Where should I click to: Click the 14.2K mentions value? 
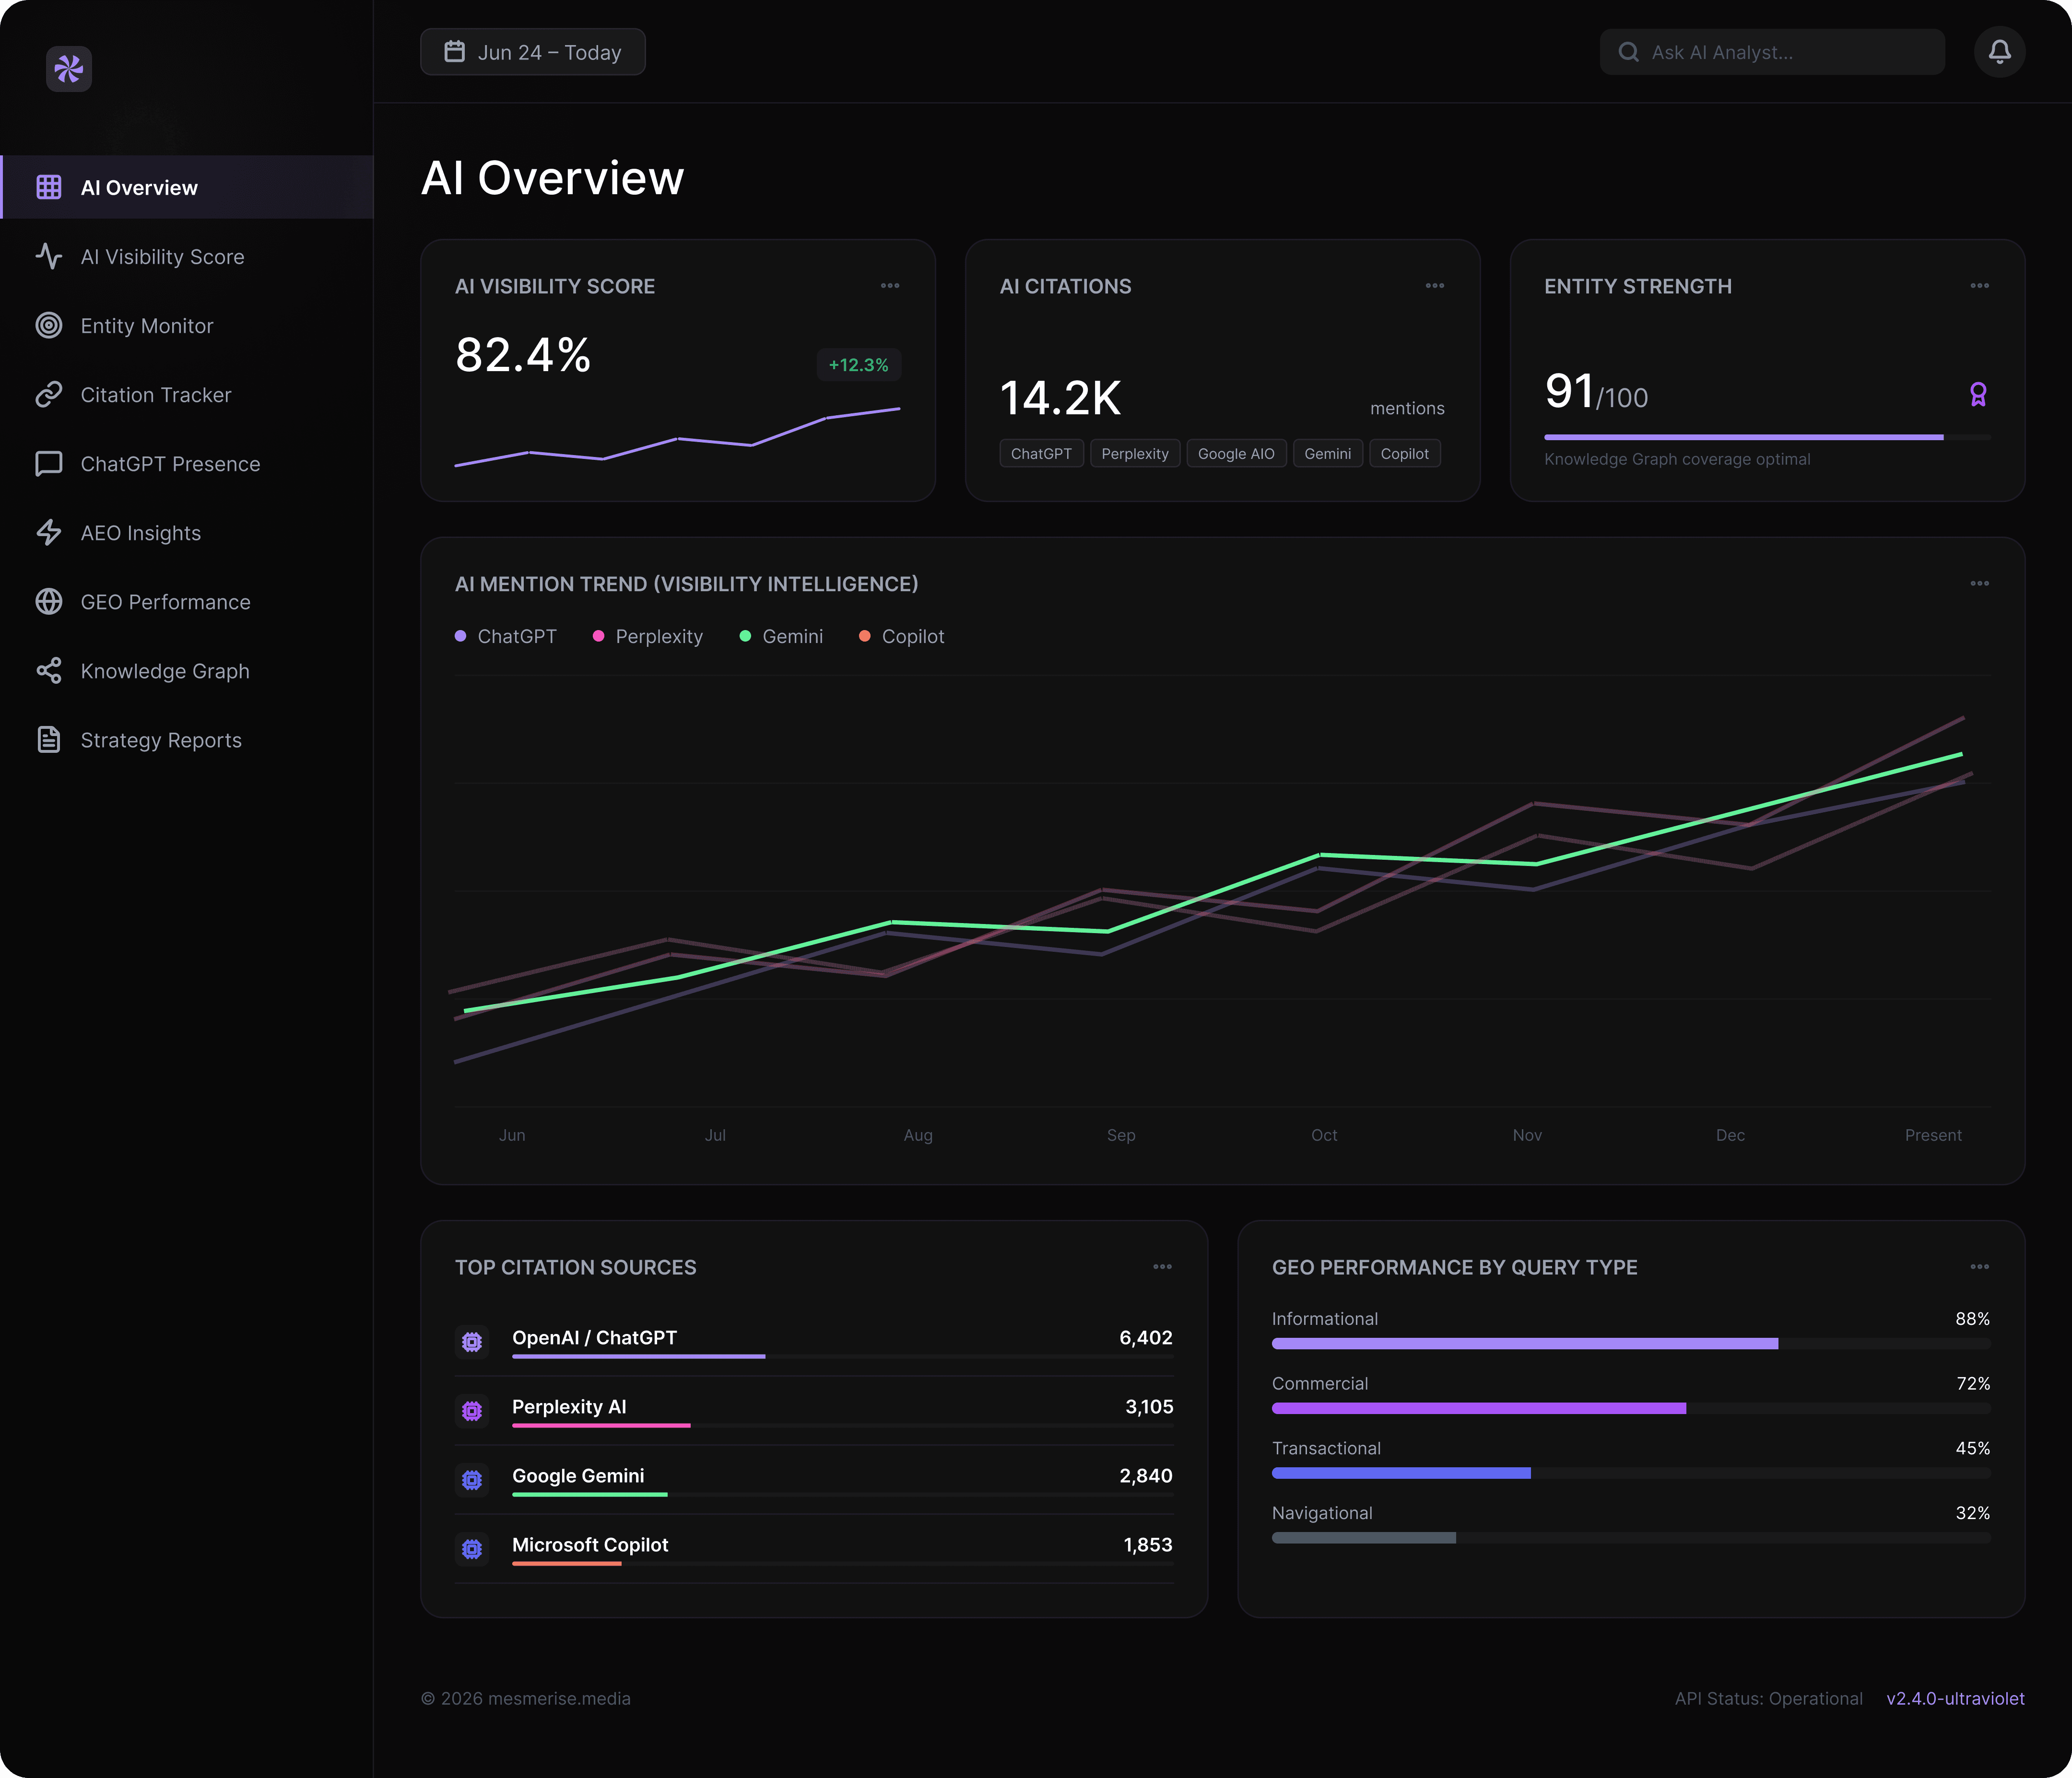1060,398
